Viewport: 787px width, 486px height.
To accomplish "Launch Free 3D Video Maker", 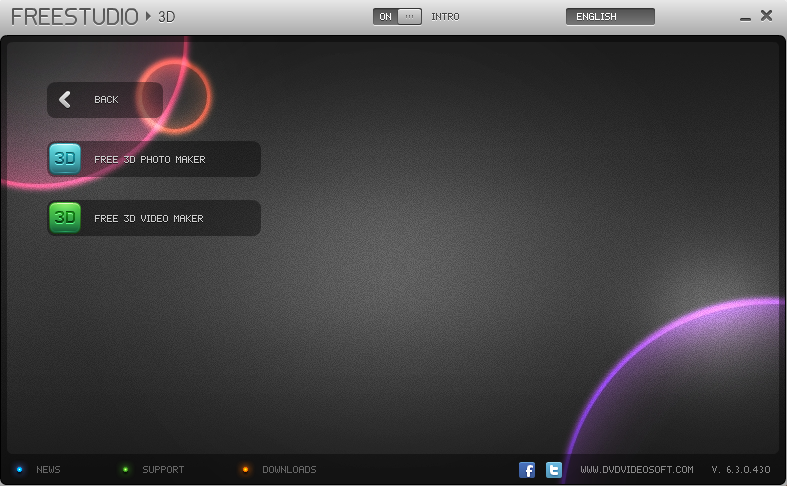I will coord(154,218).
